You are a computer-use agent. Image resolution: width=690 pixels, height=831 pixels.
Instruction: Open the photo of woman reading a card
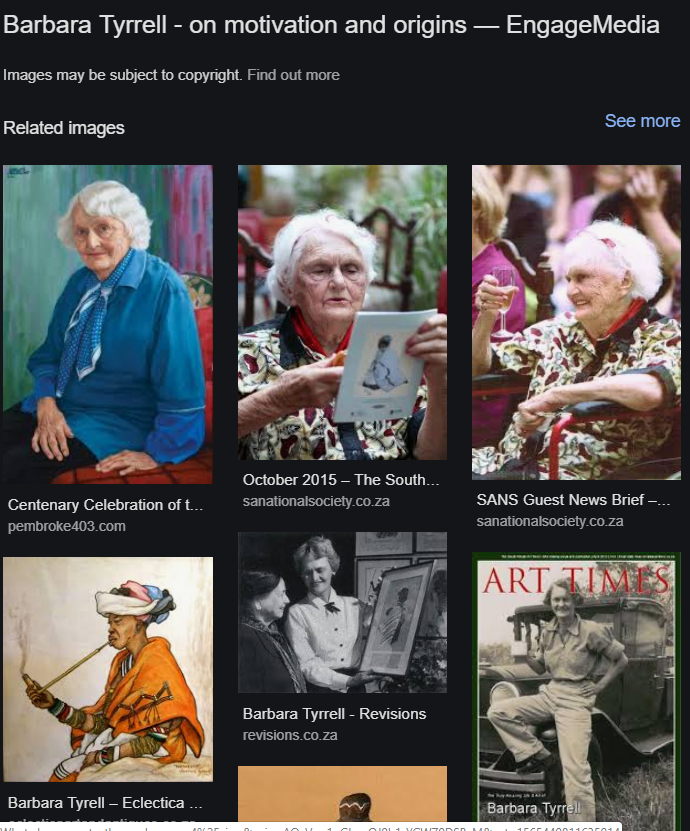click(x=342, y=312)
